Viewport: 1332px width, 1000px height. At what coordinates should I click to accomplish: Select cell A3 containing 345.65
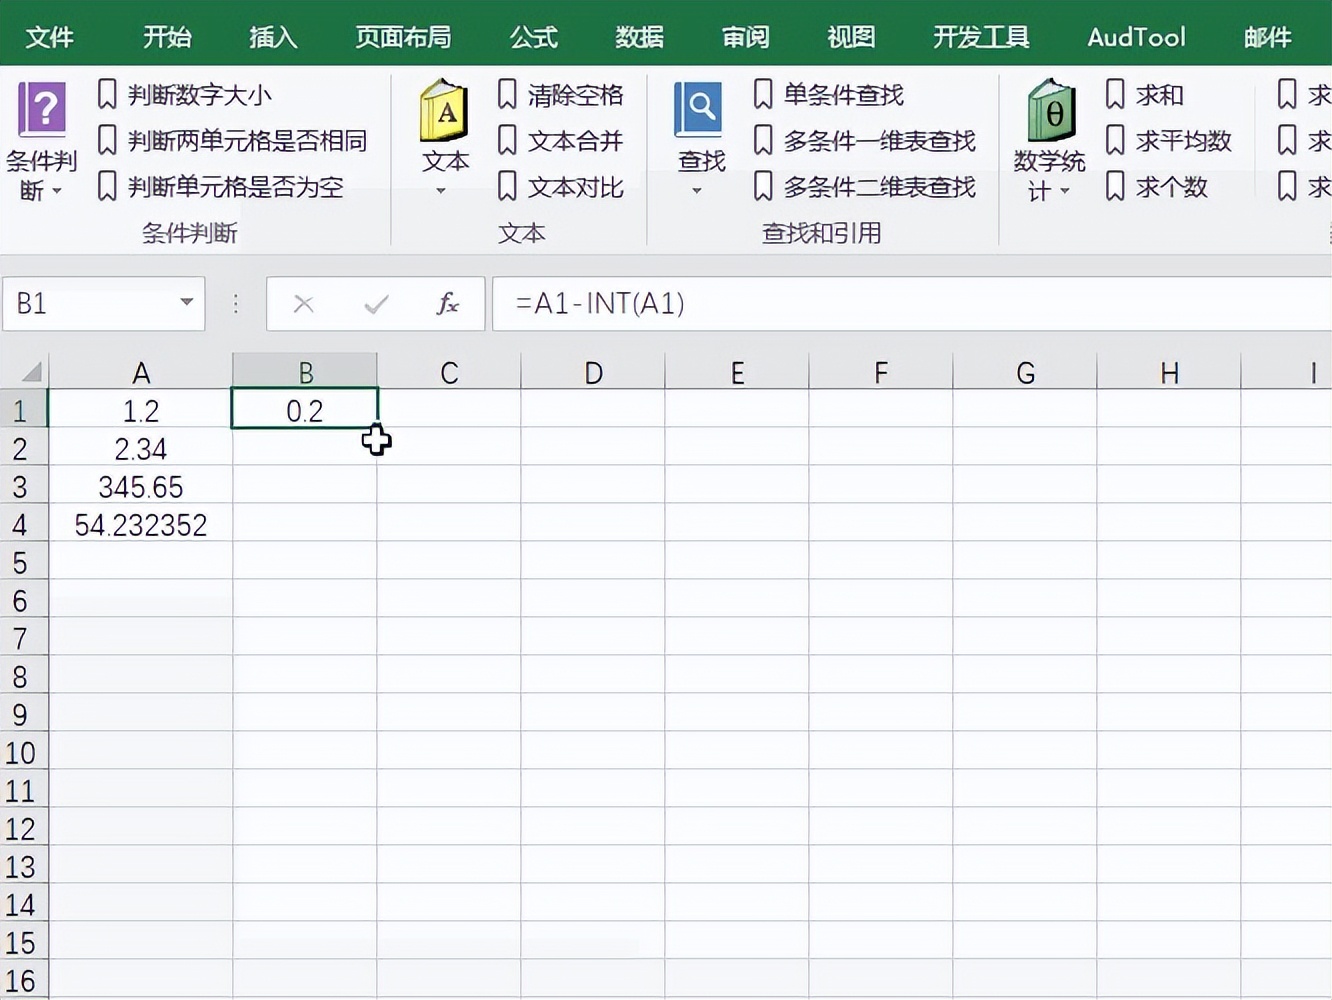[140, 486]
